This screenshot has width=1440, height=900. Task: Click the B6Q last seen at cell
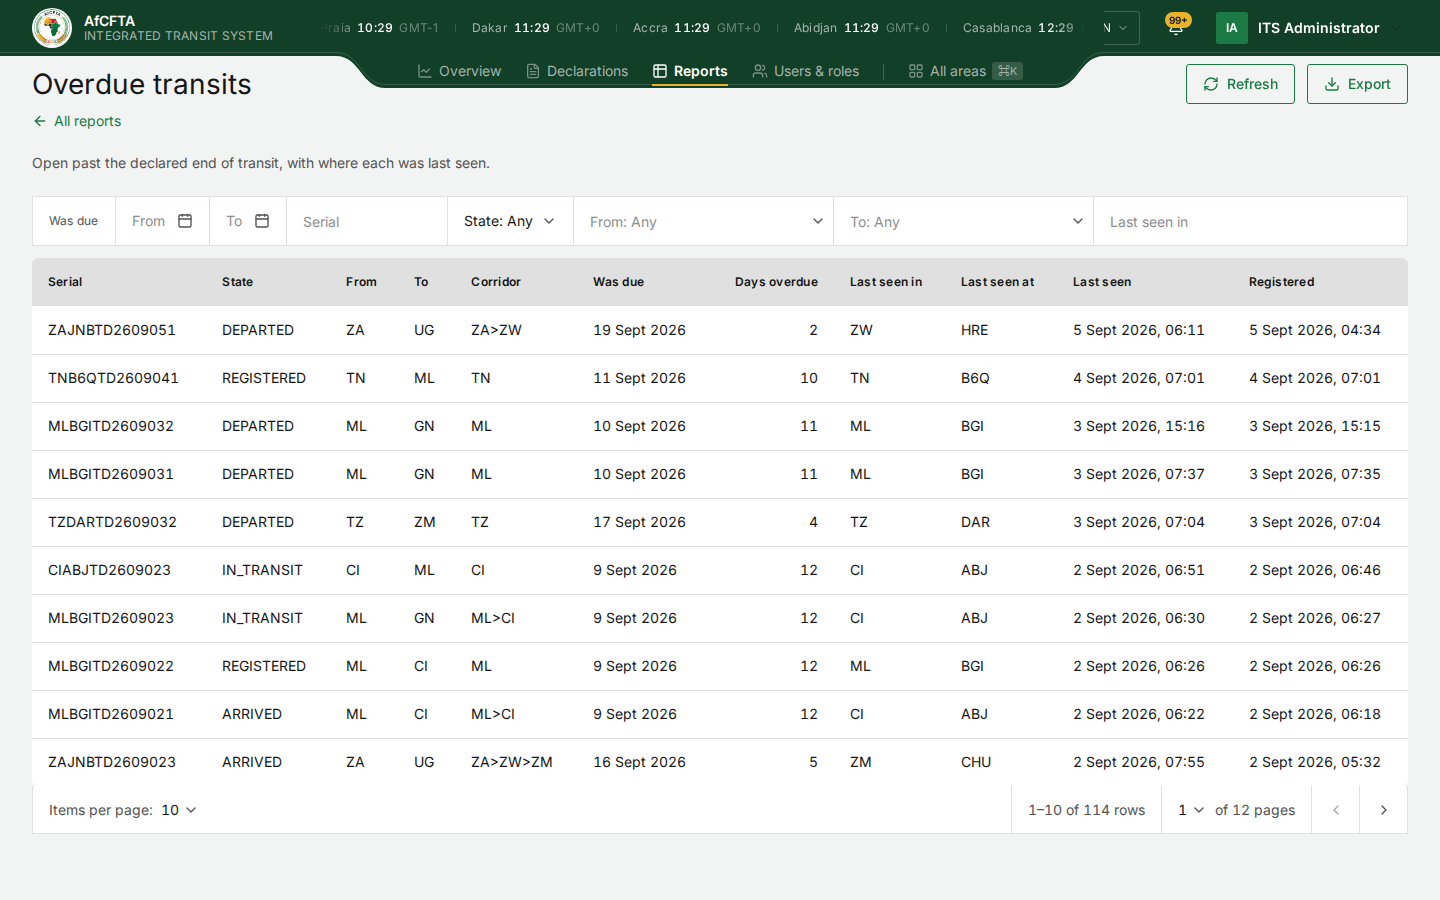[x=975, y=378]
